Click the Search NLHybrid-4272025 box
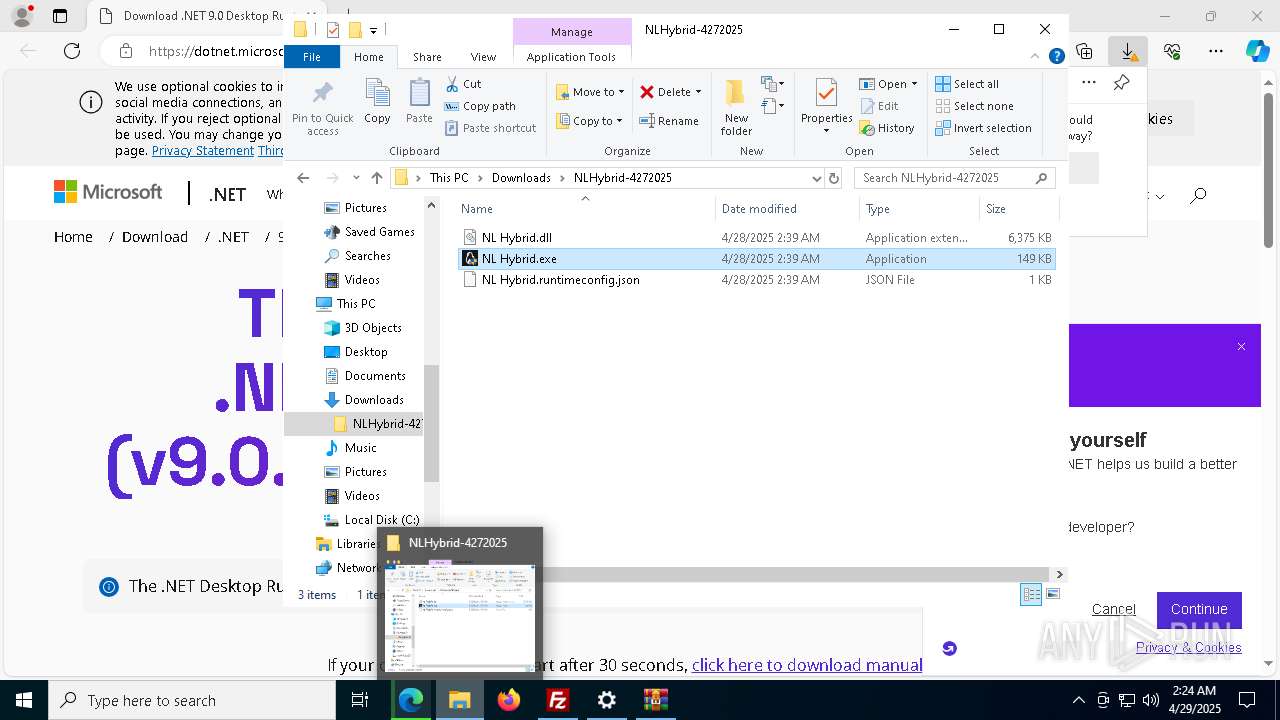1280x720 pixels. 955,178
